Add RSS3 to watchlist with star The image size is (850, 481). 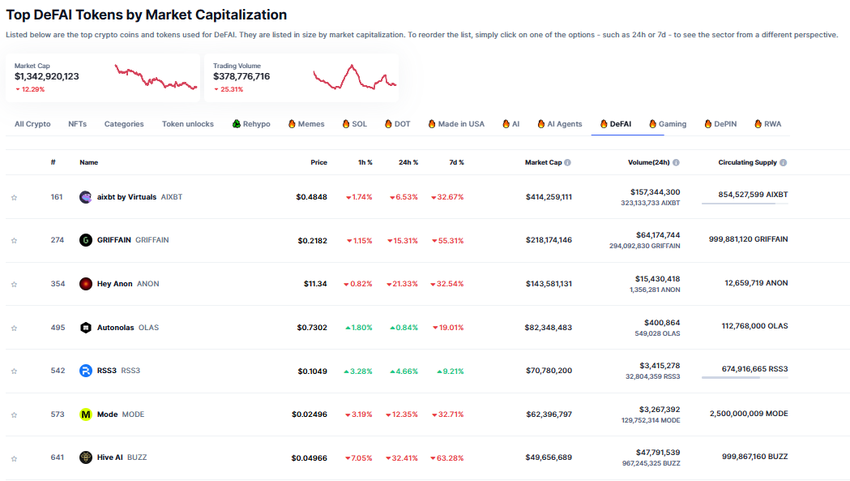tap(14, 371)
